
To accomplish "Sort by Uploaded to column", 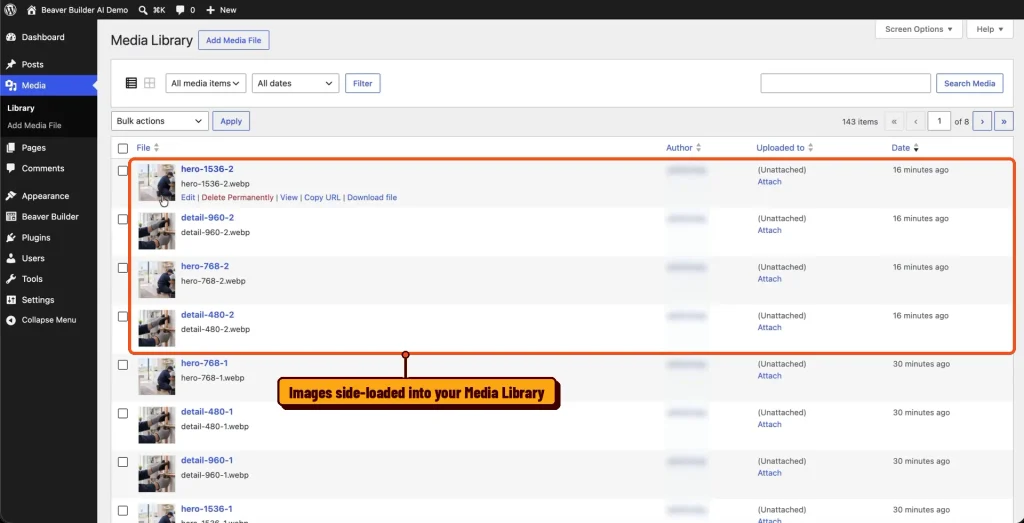I will tap(785, 148).
